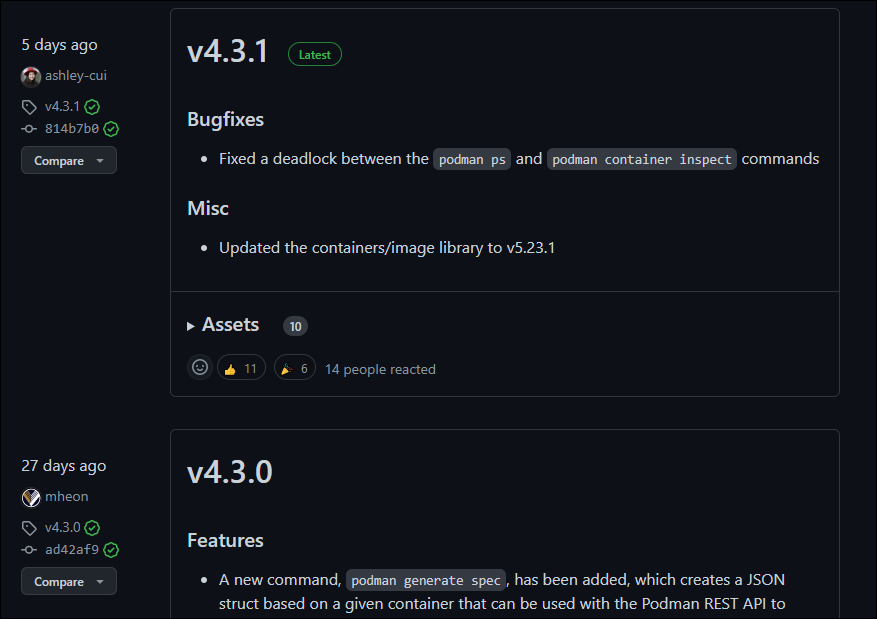
Task: Open the Compare dropdown for v4.3.0
Action: pos(69,581)
